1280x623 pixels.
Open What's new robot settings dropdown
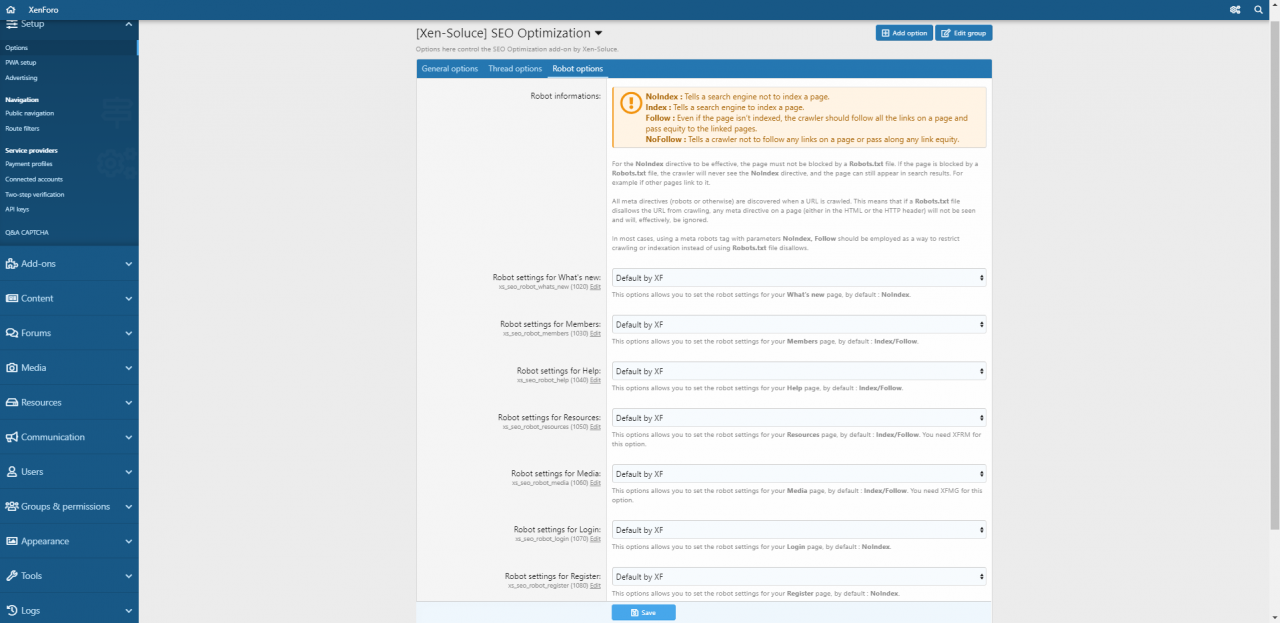pos(799,278)
